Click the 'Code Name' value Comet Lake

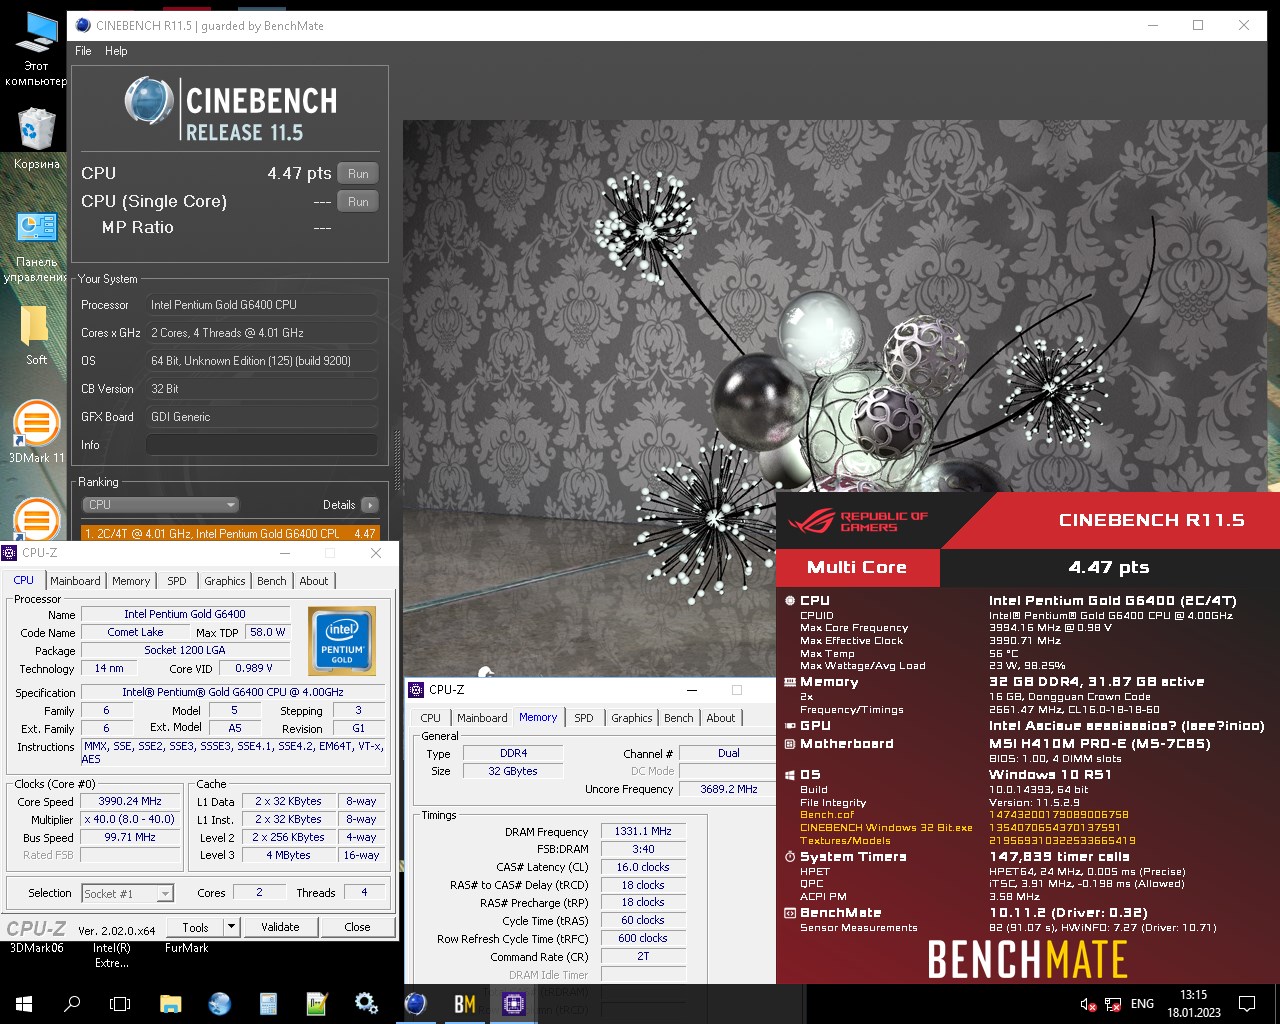(135, 632)
